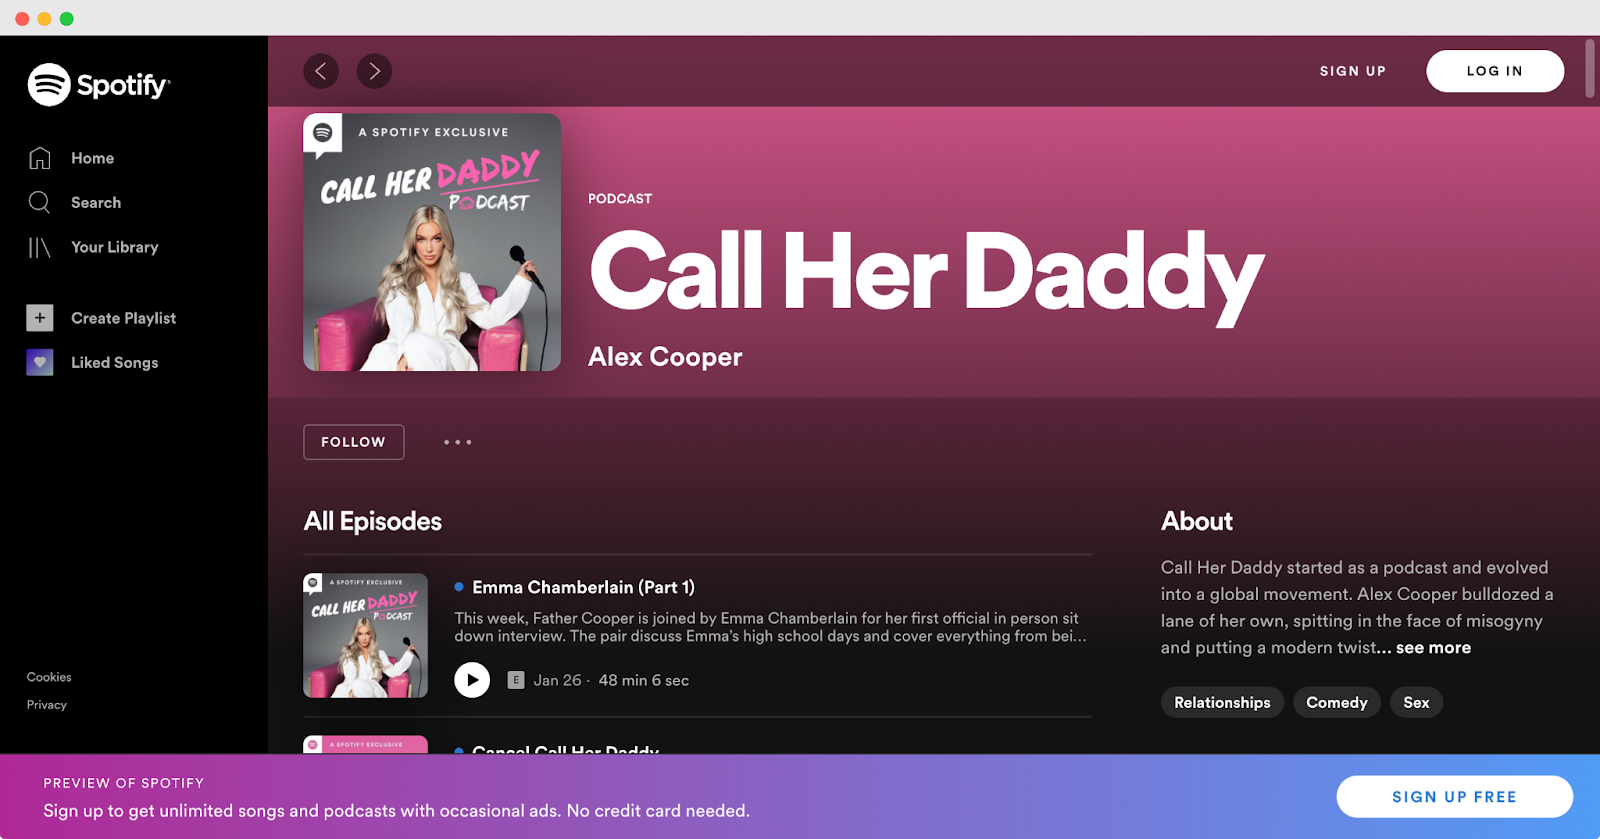Follow the Call Her Daddy podcast
Viewport: 1600px width, 839px height.
pyautogui.click(x=354, y=442)
